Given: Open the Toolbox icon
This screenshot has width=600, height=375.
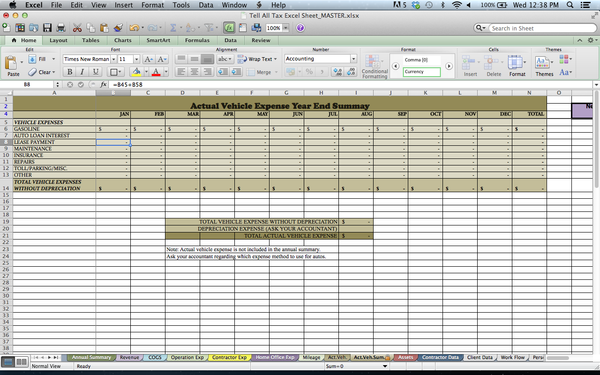Looking at the screenshot, I should tap(243, 28).
